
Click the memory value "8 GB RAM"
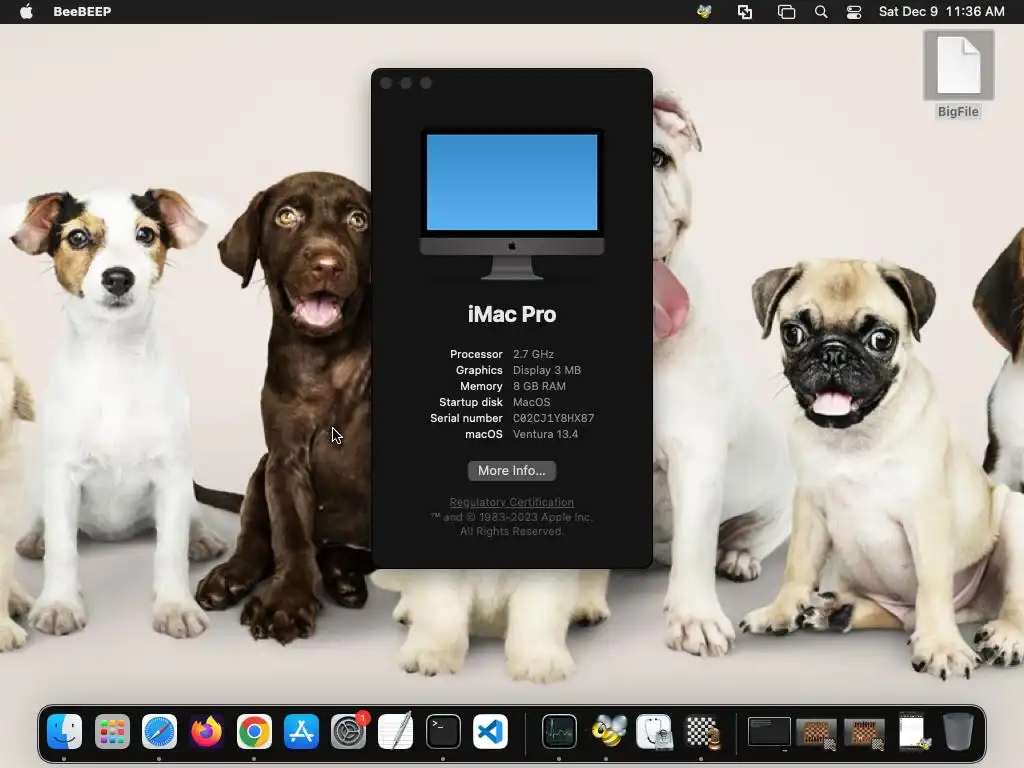coord(539,386)
